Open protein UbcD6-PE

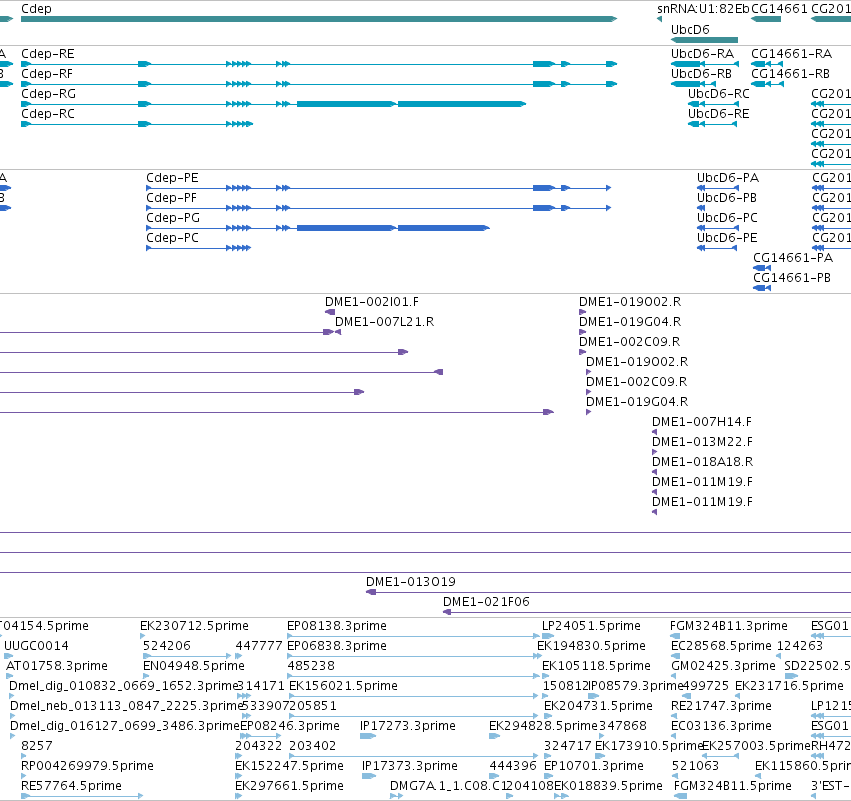727,238
